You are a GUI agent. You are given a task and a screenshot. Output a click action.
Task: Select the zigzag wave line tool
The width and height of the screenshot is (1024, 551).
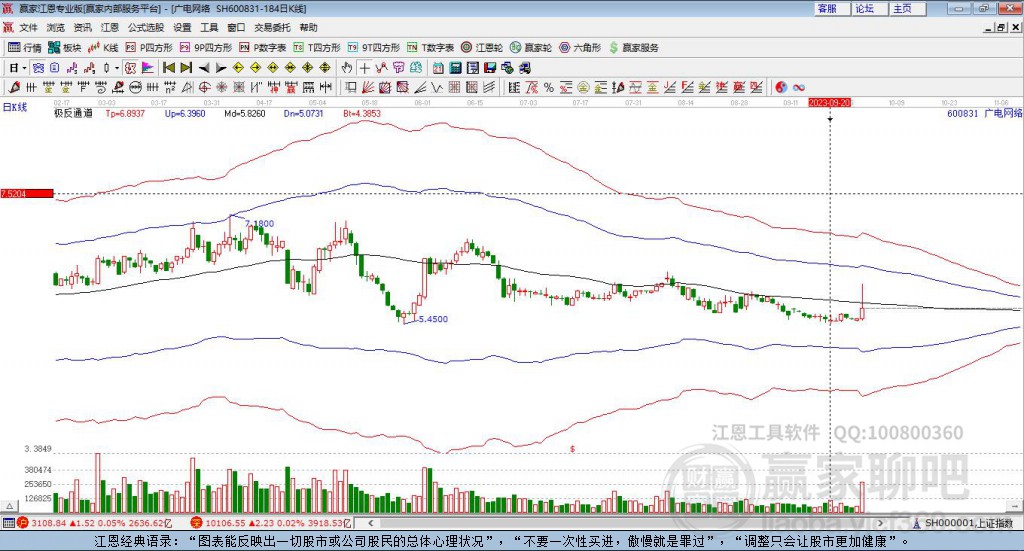coord(437,87)
